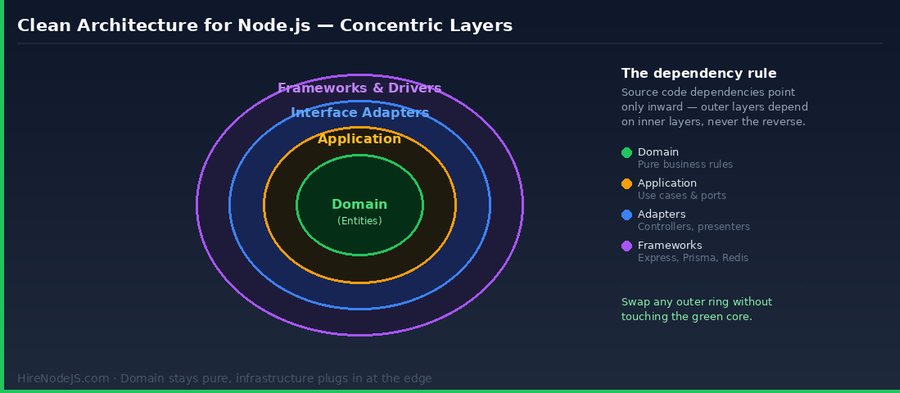Click the 'Frameworks' legend entry text
This screenshot has height=393, width=900.
670,245
